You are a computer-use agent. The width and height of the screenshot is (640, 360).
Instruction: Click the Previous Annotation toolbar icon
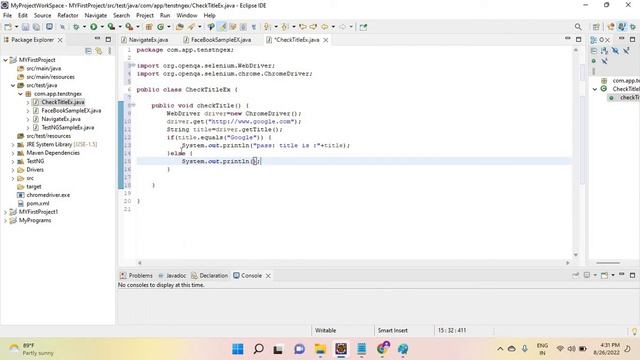click(x=285, y=27)
